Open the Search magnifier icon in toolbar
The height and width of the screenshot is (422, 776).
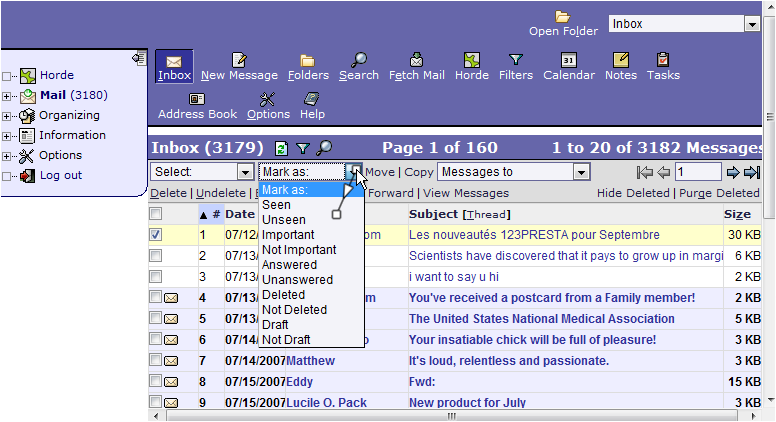(358, 61)
